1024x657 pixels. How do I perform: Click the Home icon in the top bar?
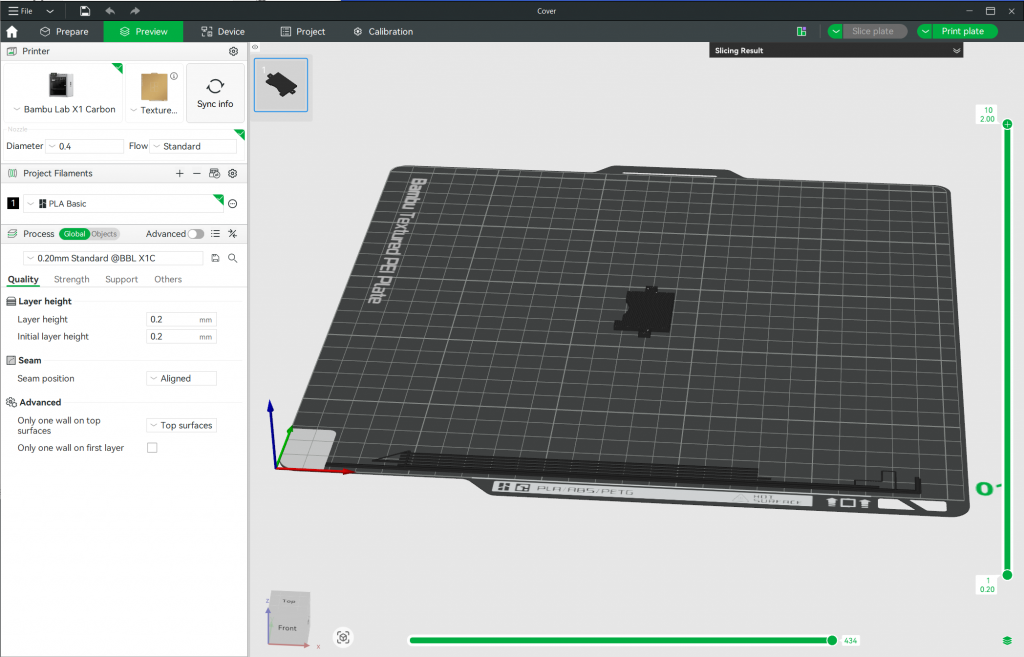(12, 32)
